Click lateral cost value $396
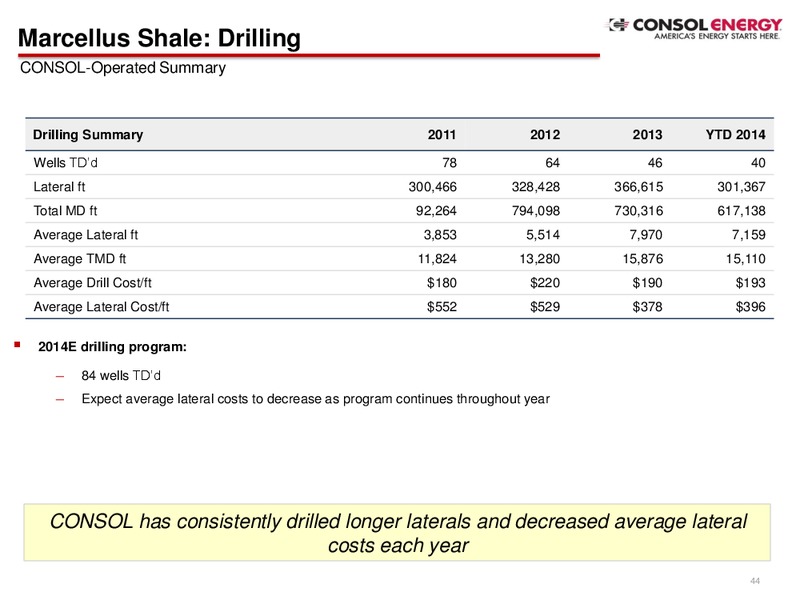Viewport: 800px width, 600px height. tap(751, 307)
